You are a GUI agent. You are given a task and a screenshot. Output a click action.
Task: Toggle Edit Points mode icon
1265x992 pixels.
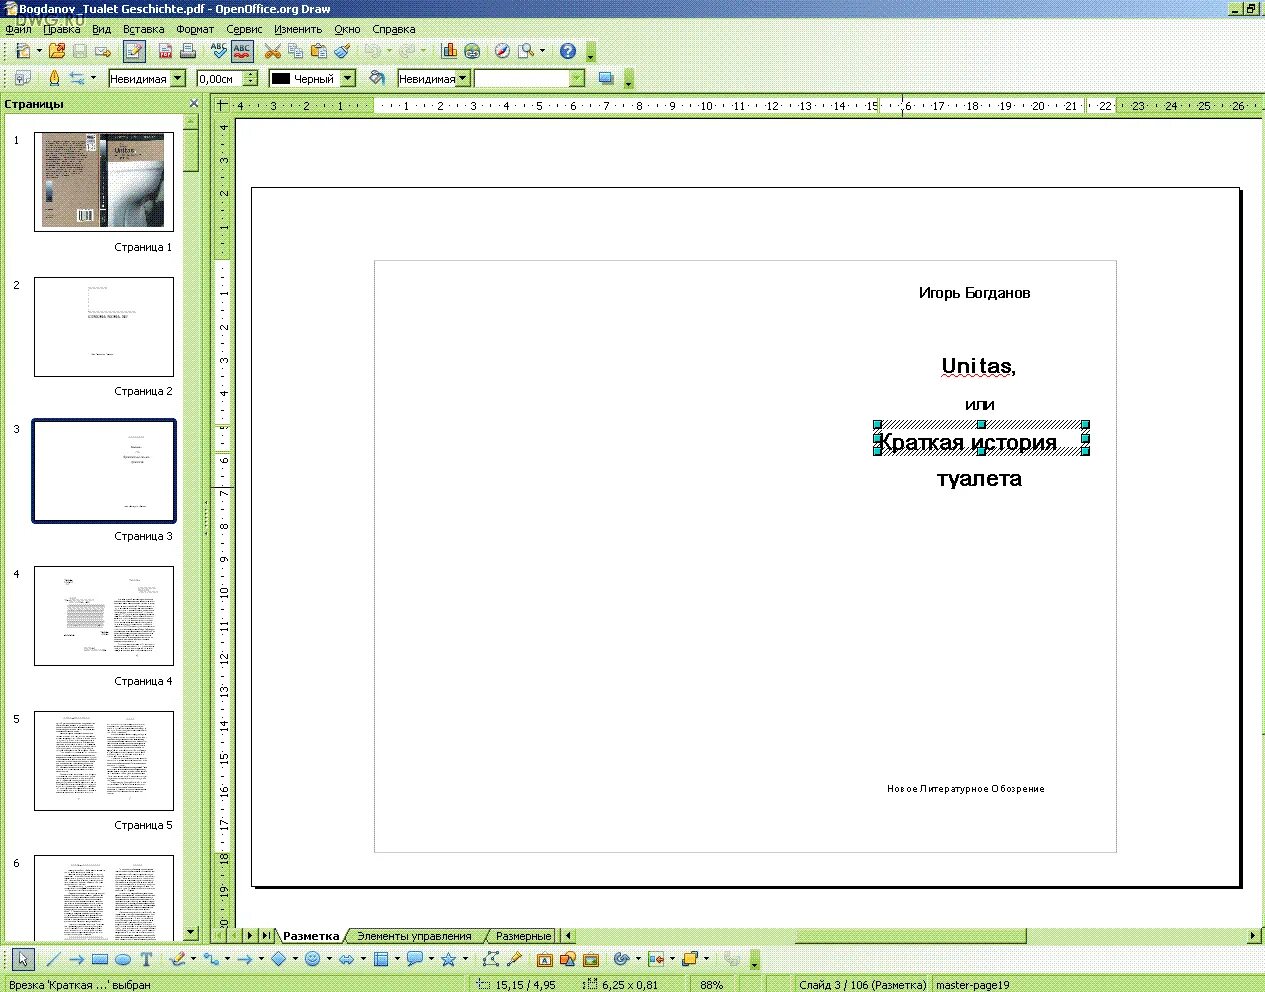(490, 960)
